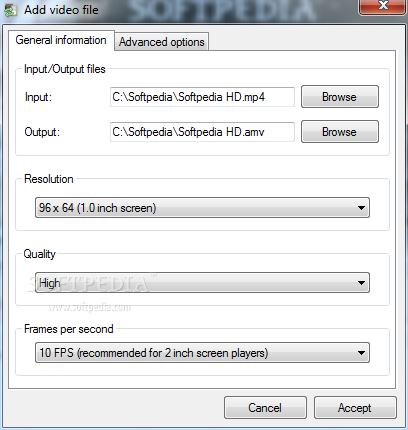Accept the video file settings
This screenshot has width=408, height=430.
[355, 408]
